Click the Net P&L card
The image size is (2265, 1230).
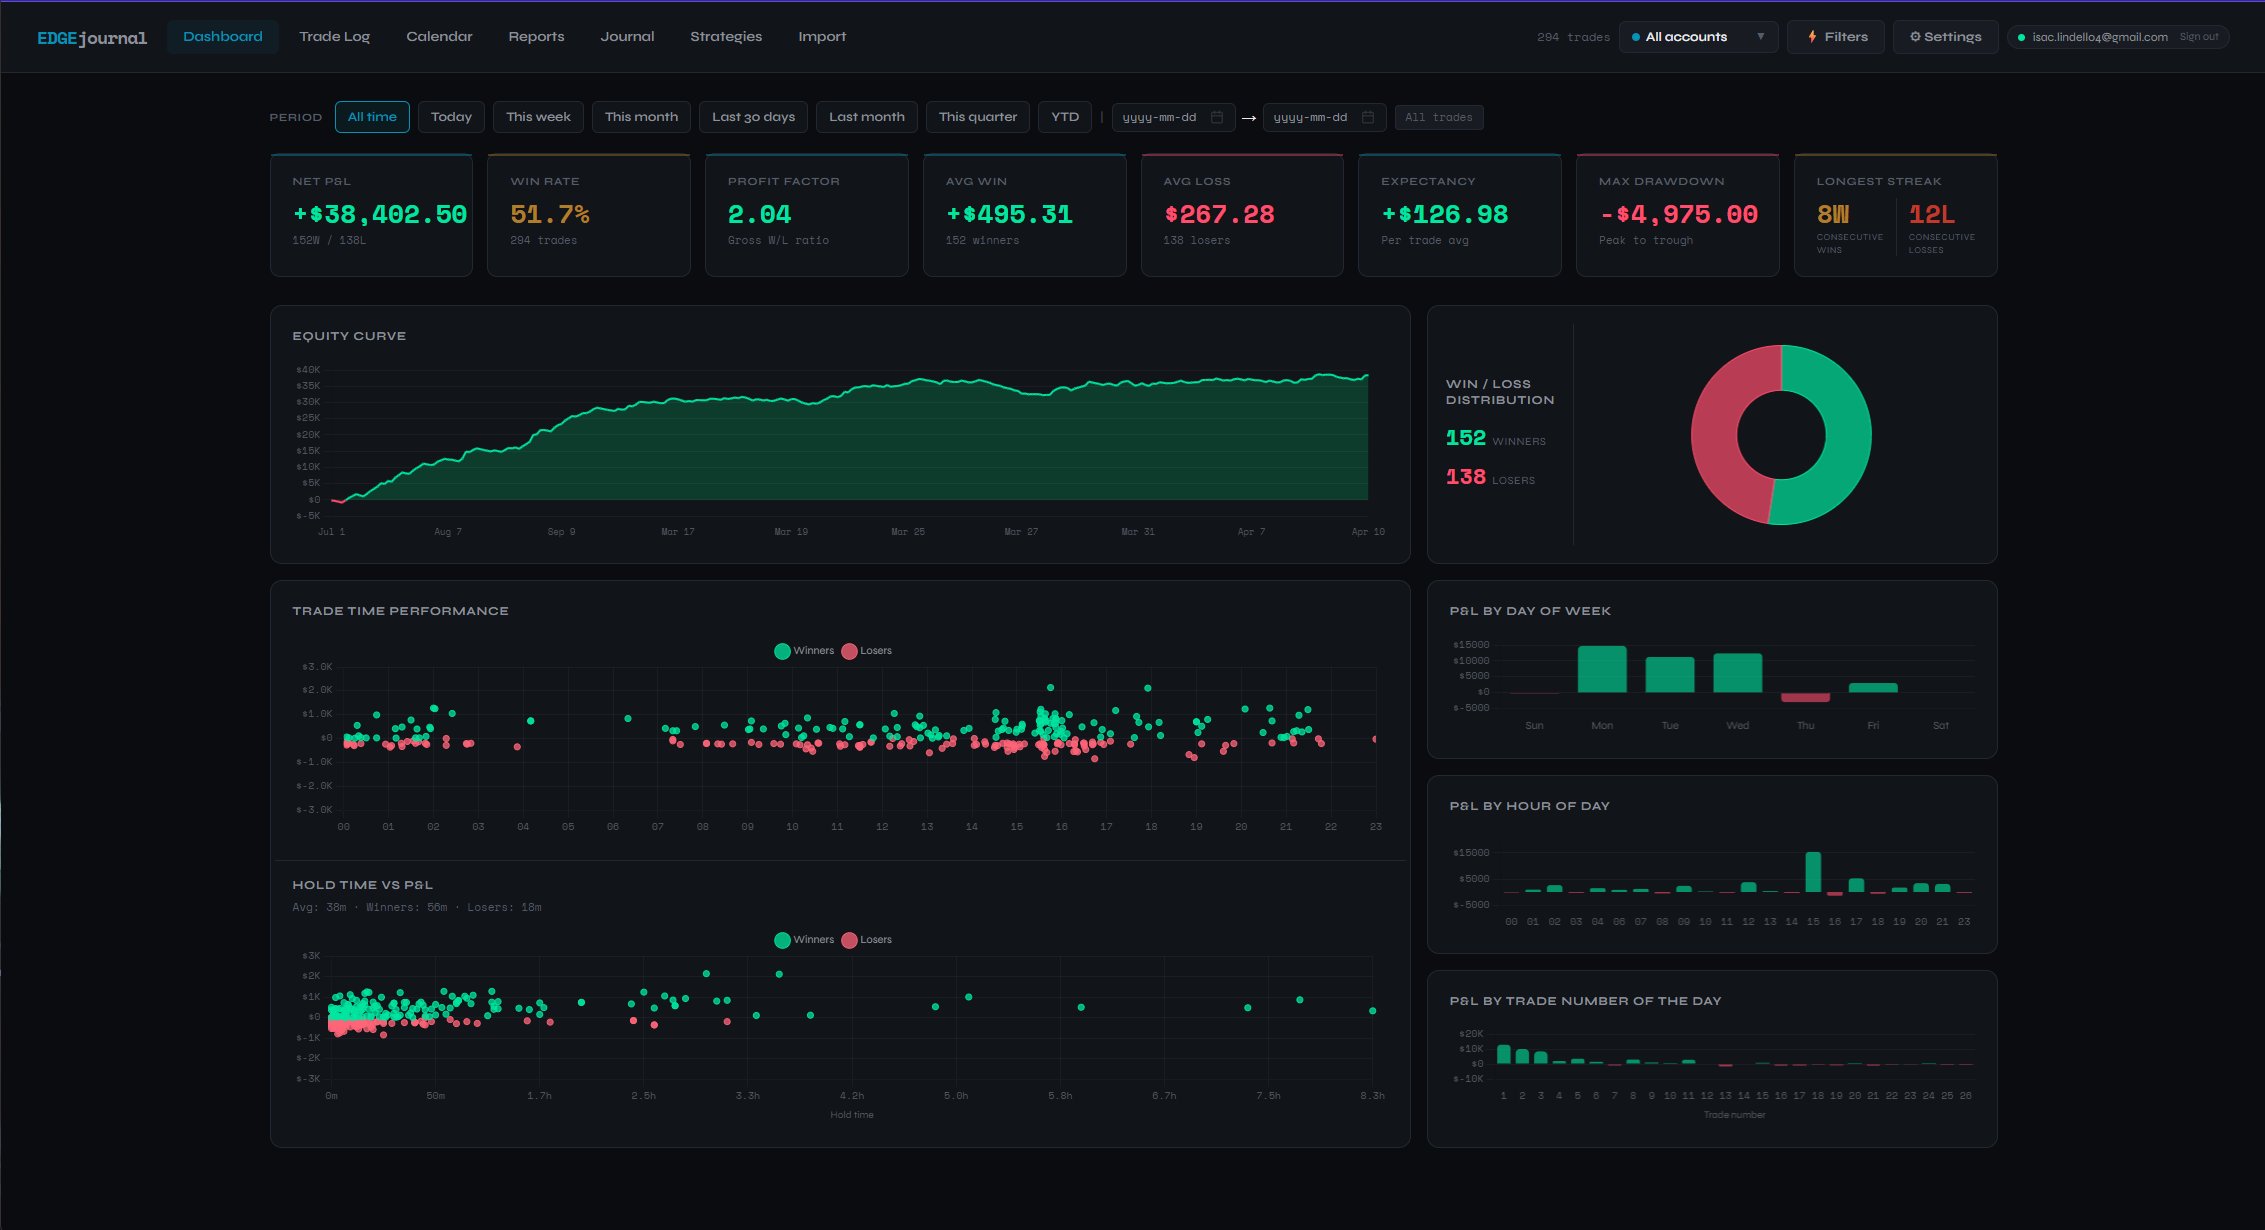pos(371,215)
